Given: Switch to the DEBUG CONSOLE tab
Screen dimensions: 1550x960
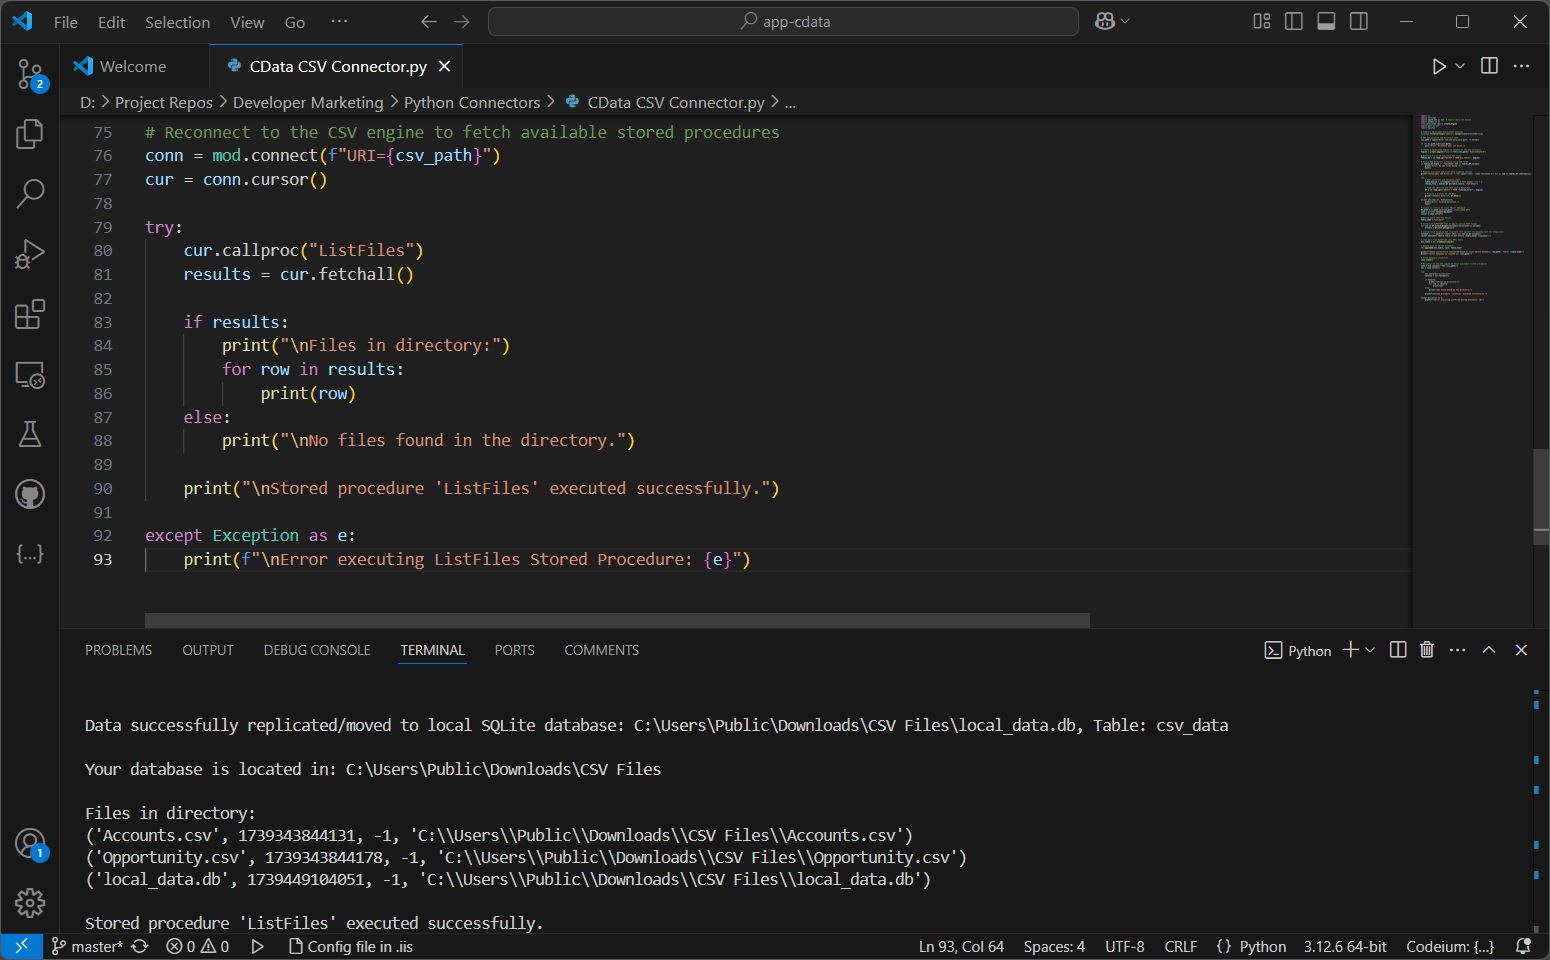Looking at the screenshot, I should [x=317, y=650].
